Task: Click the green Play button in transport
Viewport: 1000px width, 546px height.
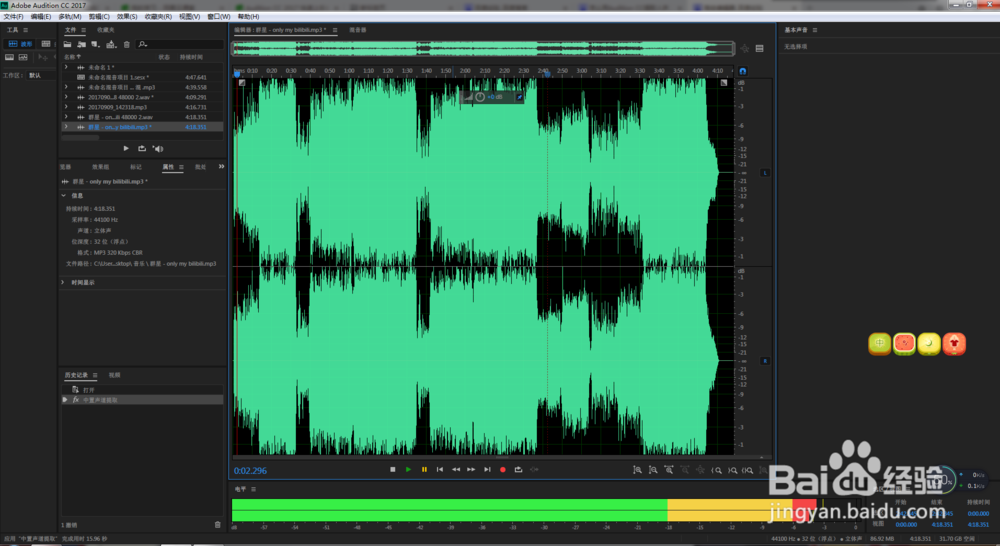Action: (x=408, y=469)
